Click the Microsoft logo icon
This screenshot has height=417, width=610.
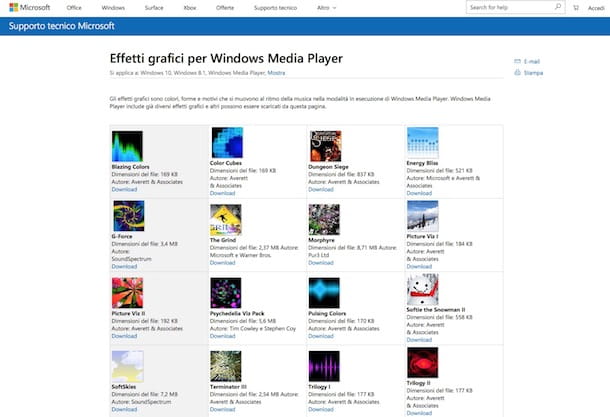point(14,7)
